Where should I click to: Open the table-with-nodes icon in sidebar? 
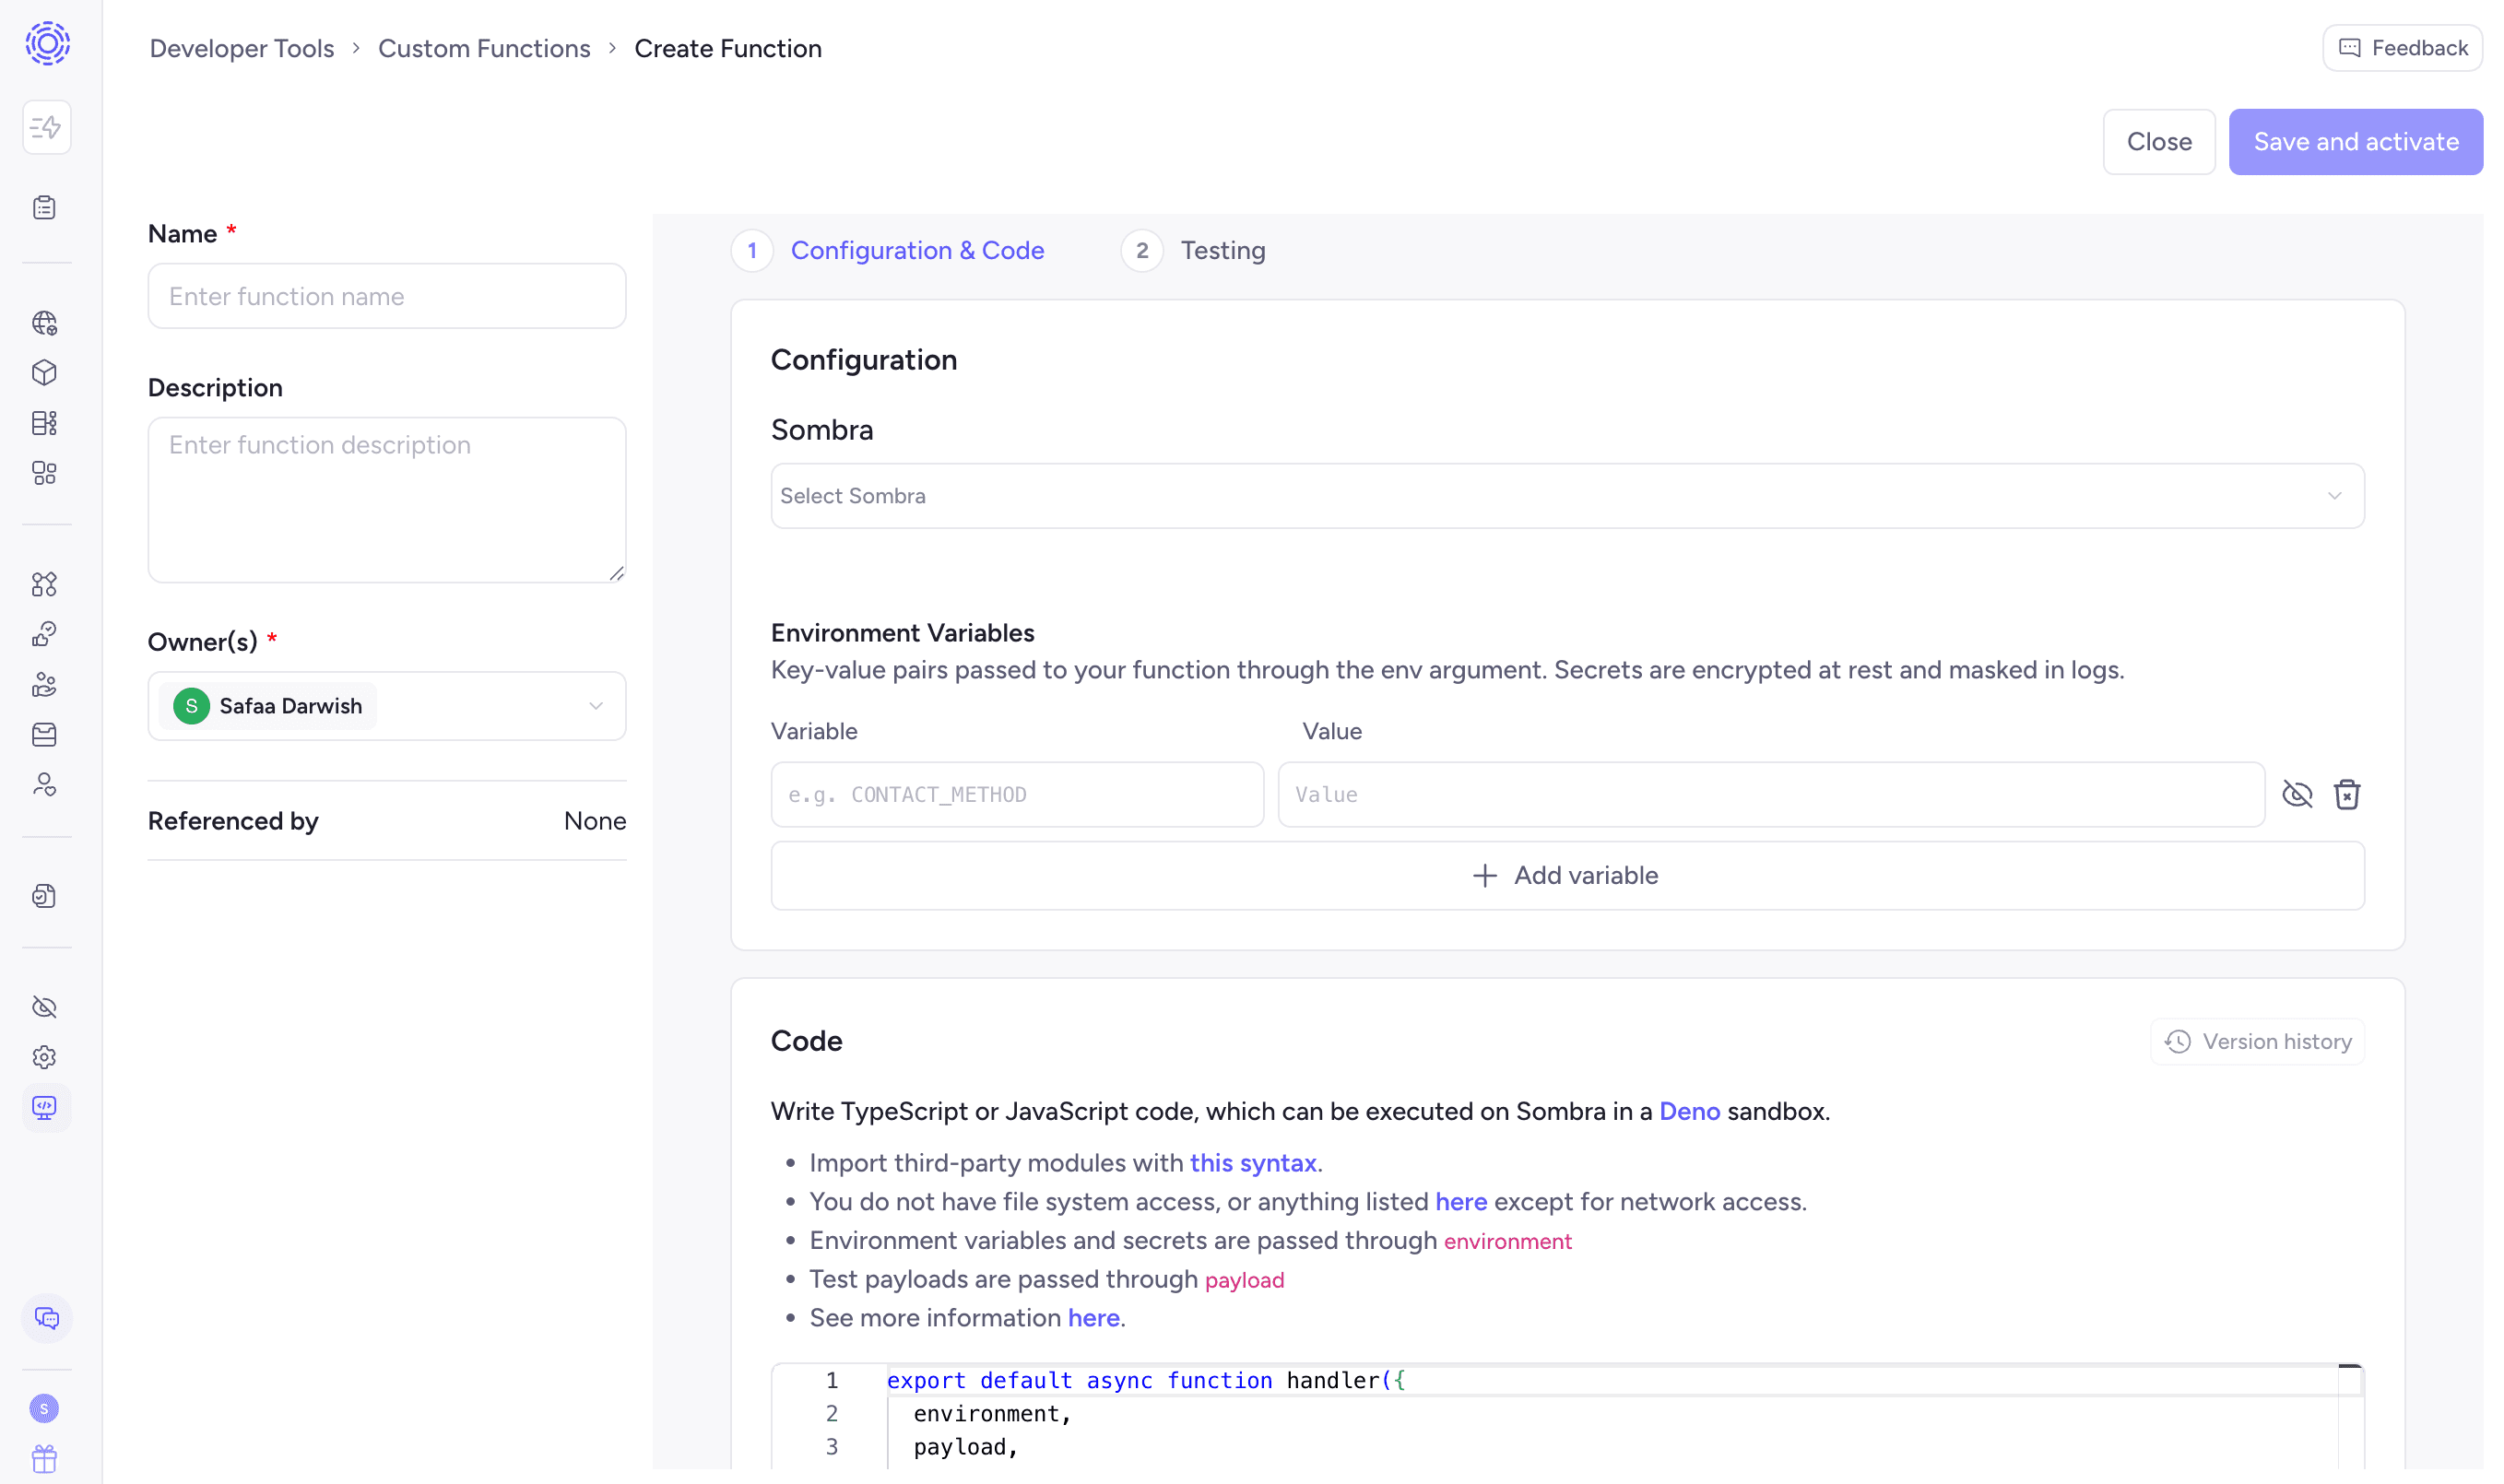45,423
